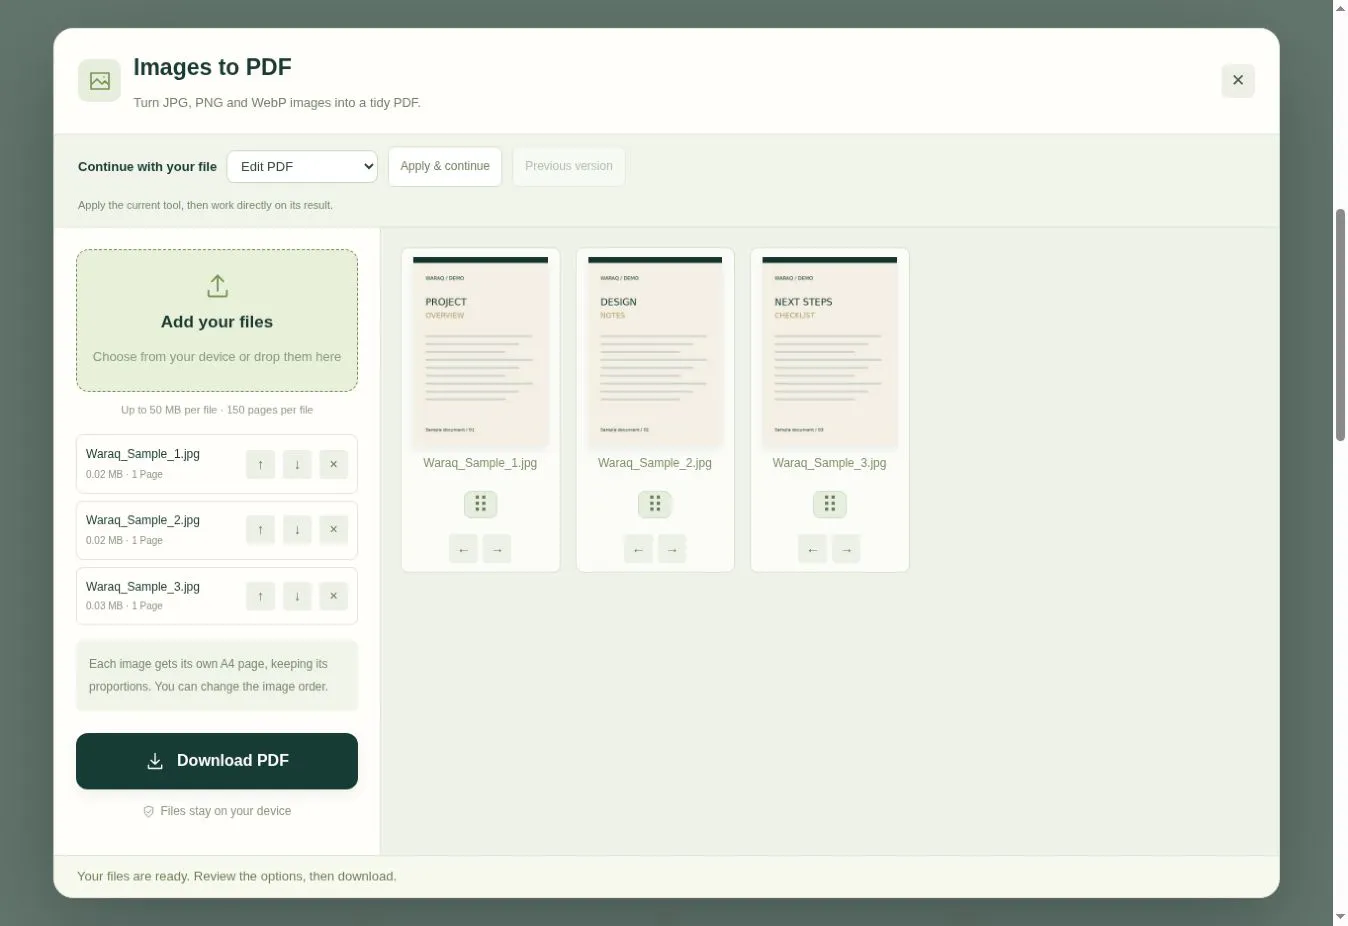Remove Waraq_Sample_1.jpg from the file list

click(x=334, y=464)
